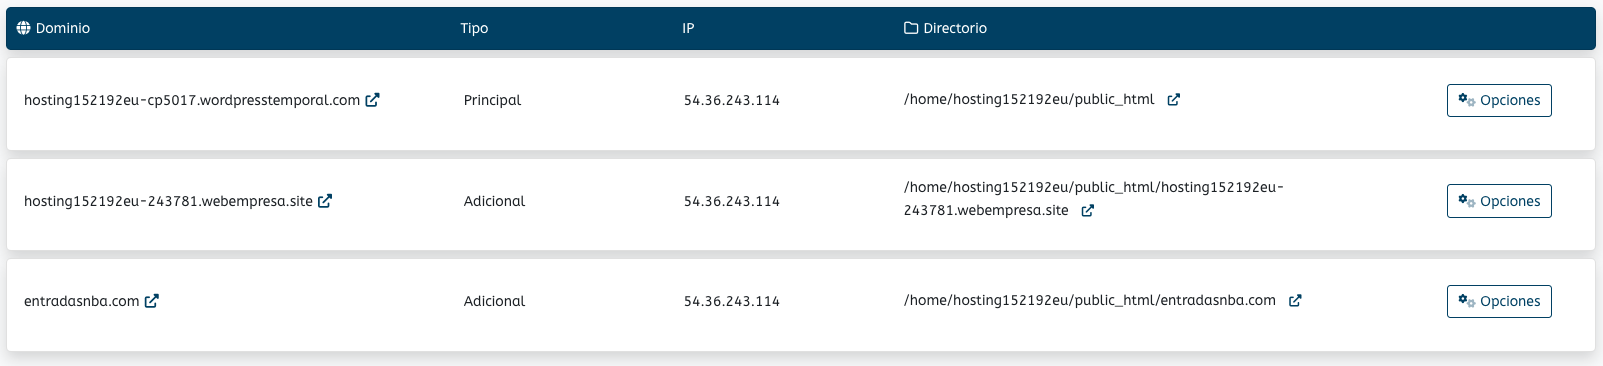This screenshot has height=366, width=1603.
Task: Visit hosting152192eu-cp5017.wordpresstemporal.com domain link
Action: pyautogui.click(x=192, y=100)
